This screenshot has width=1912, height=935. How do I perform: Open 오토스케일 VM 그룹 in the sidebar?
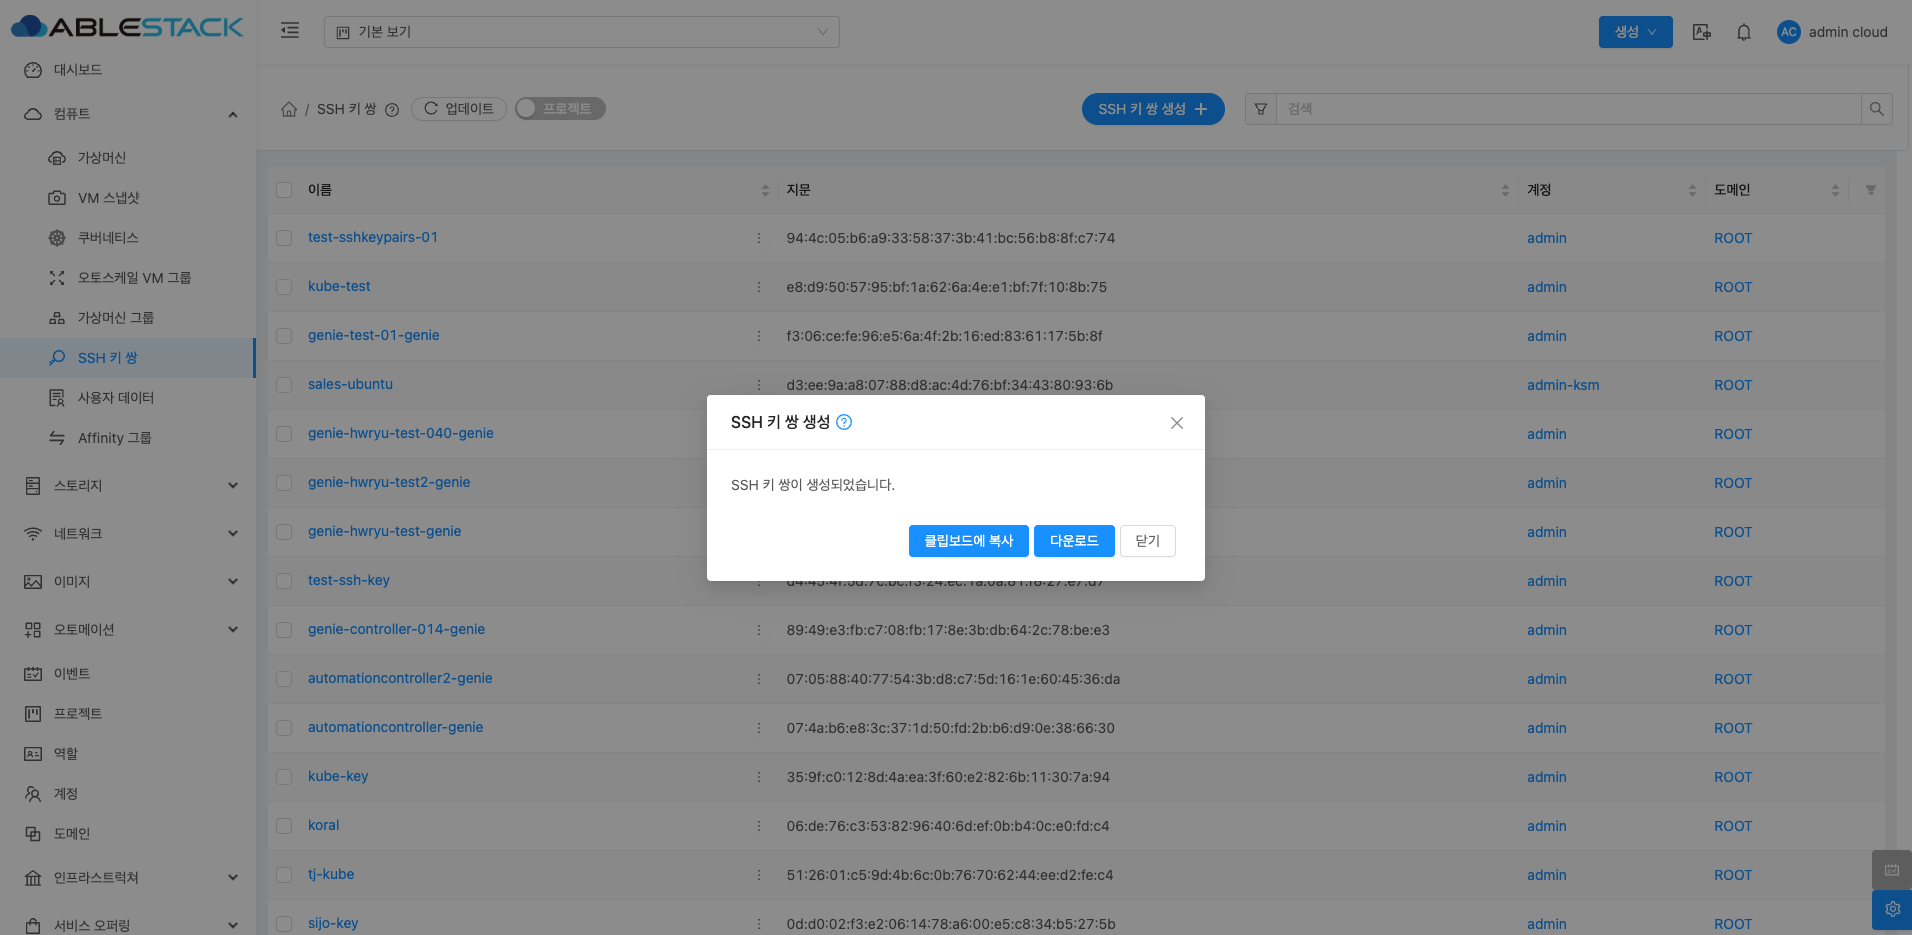pyautogui.click(x=128, y=278)
